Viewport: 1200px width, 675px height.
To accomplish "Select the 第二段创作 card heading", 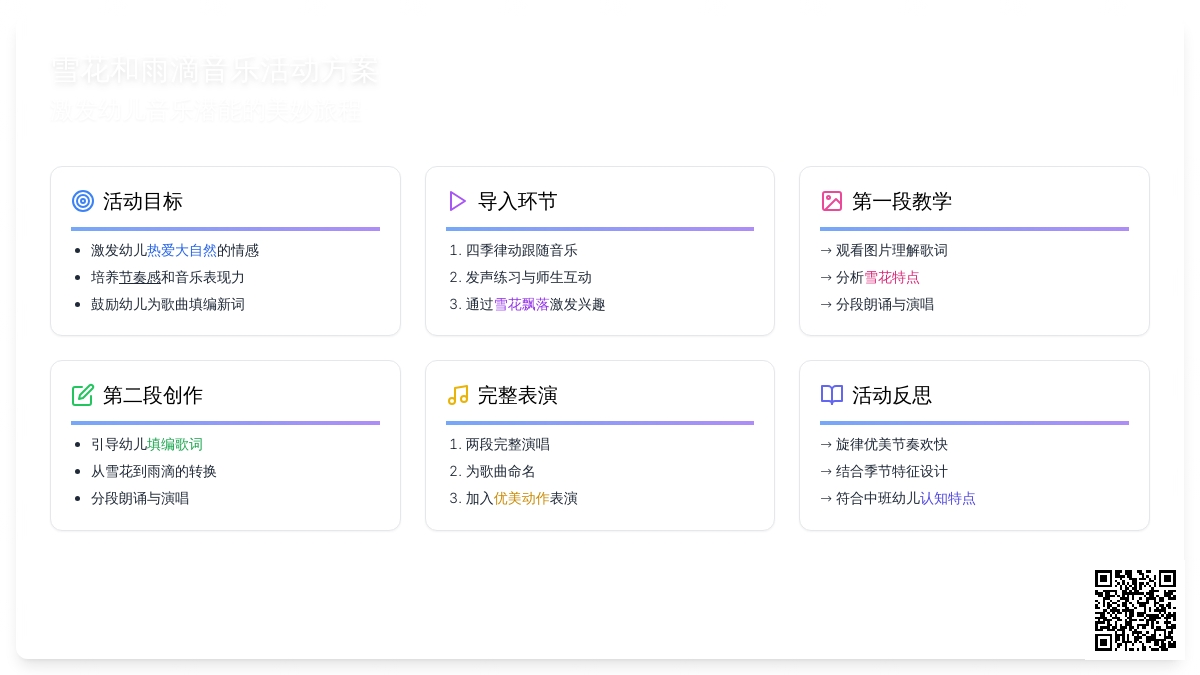I will click(153, 395).
